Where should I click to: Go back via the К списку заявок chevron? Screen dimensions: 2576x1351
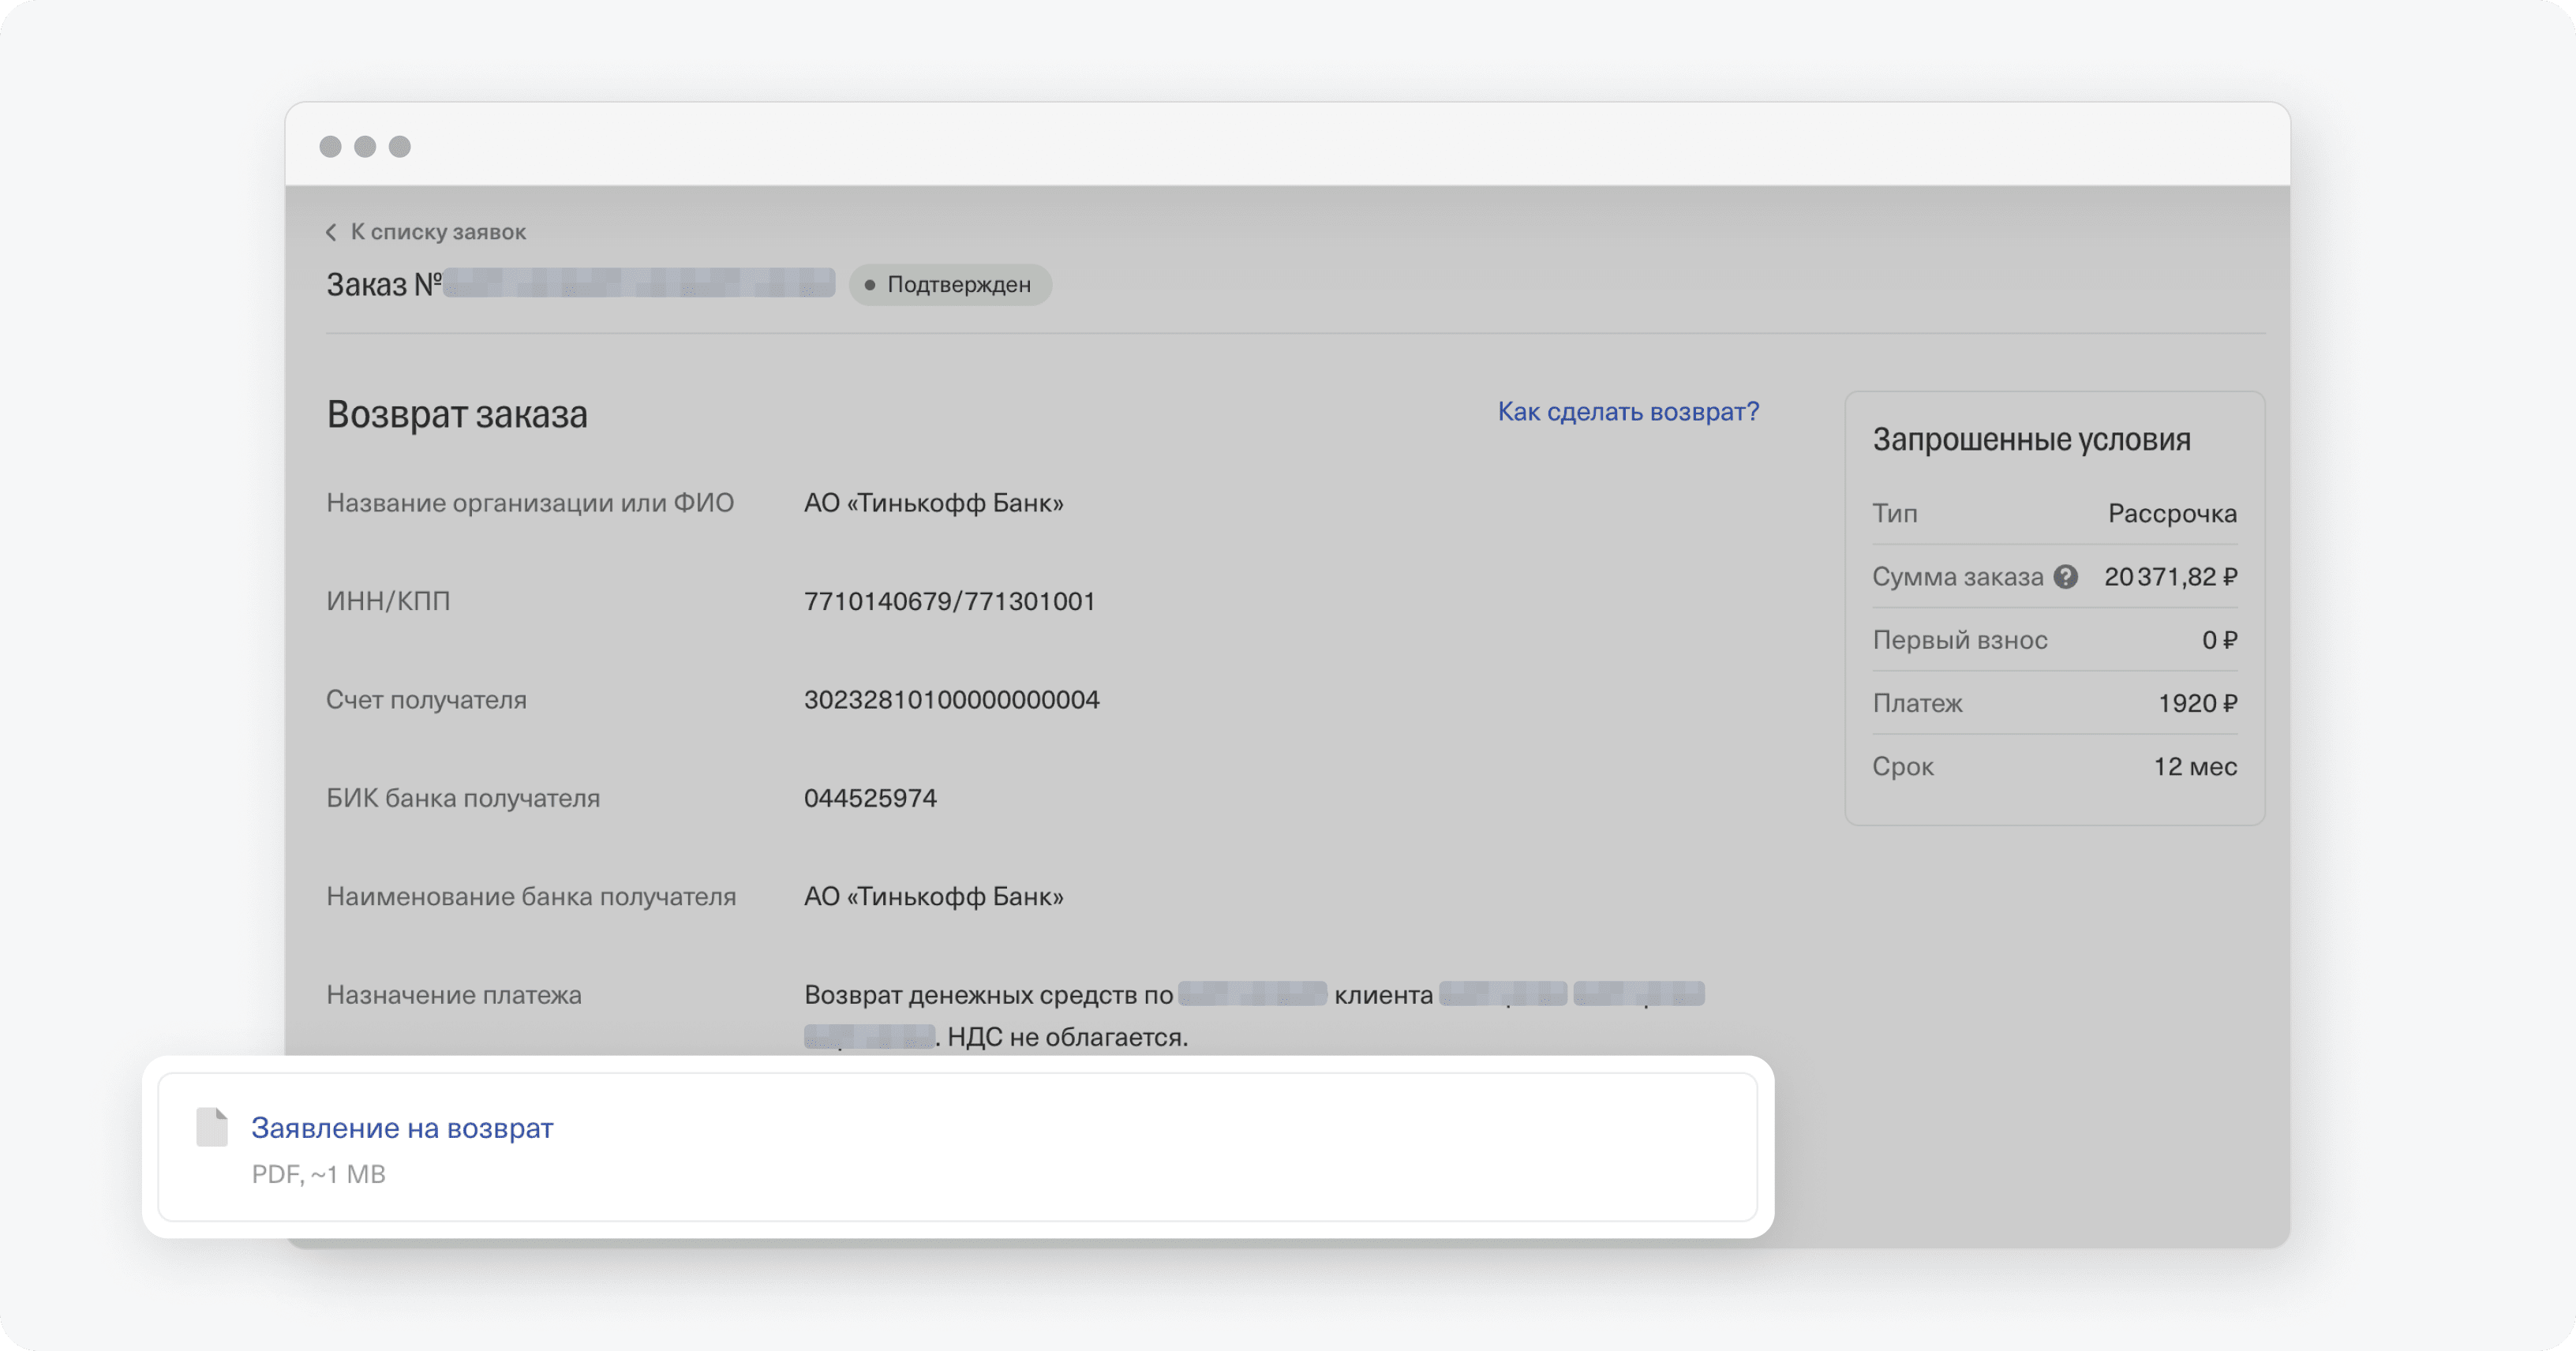[x=331, y=232]
